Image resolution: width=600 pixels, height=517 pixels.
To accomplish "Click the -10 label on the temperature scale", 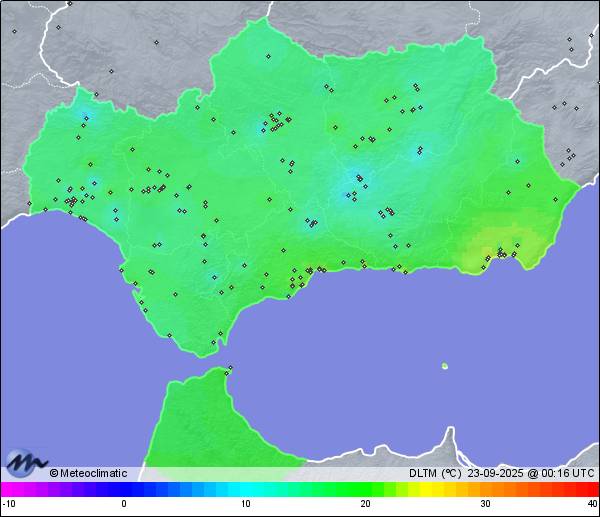I will click(7, 504).
